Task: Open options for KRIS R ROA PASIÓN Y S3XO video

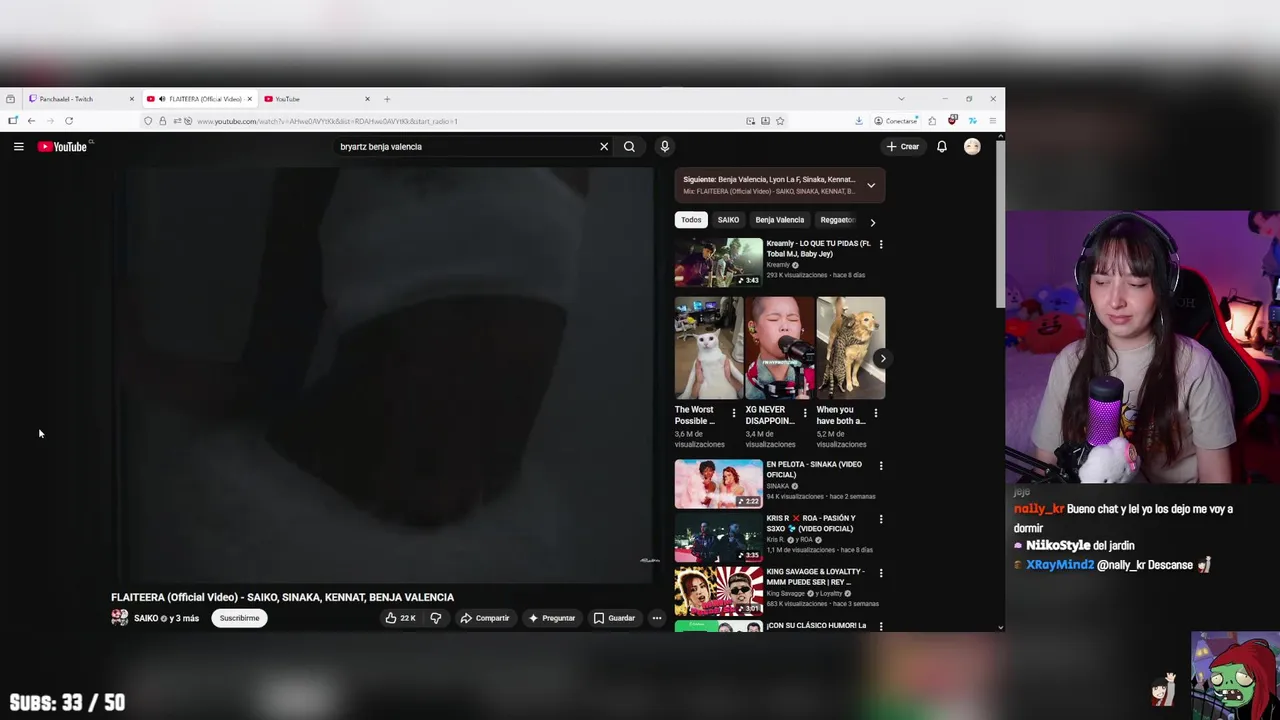Action: (x=881, y=519)
